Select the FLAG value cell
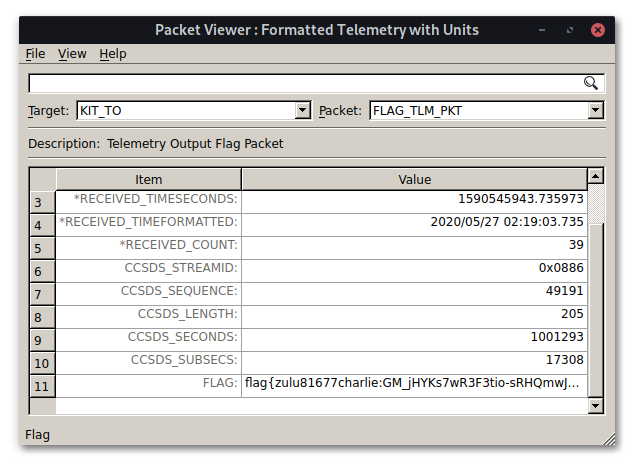 tap(412, 383)
